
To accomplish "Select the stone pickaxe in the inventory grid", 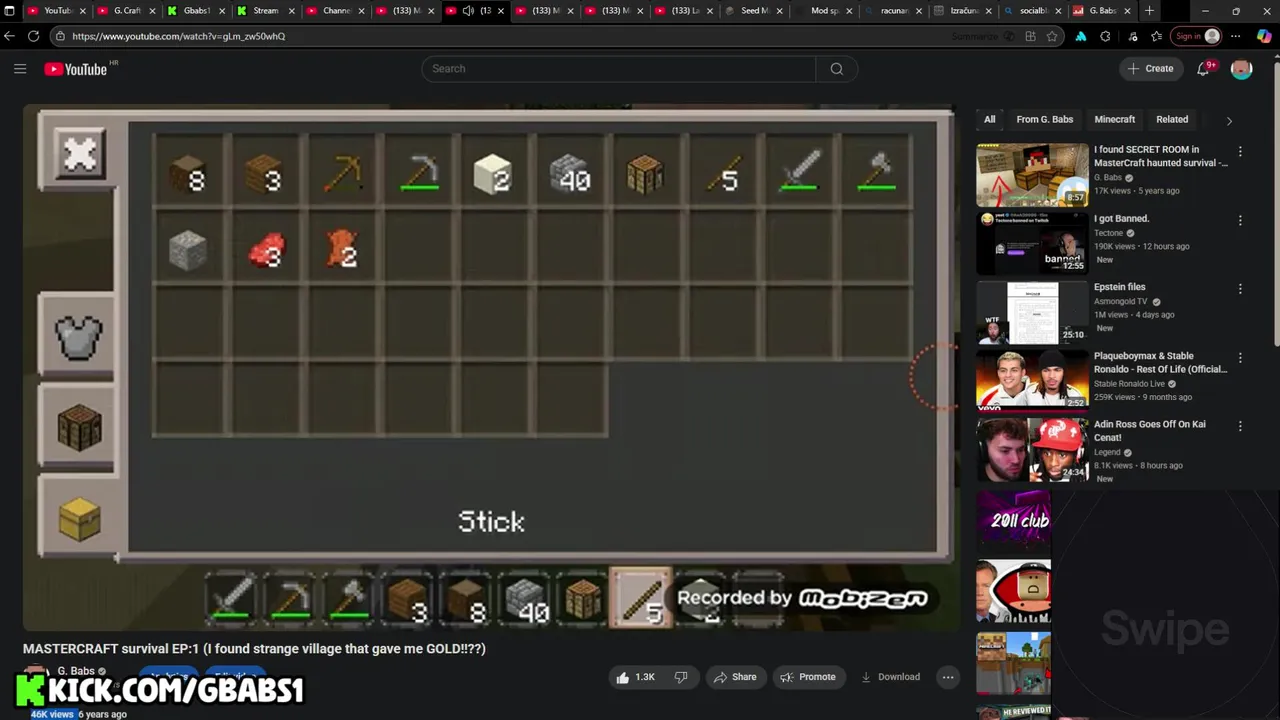I will coord(418,173).
